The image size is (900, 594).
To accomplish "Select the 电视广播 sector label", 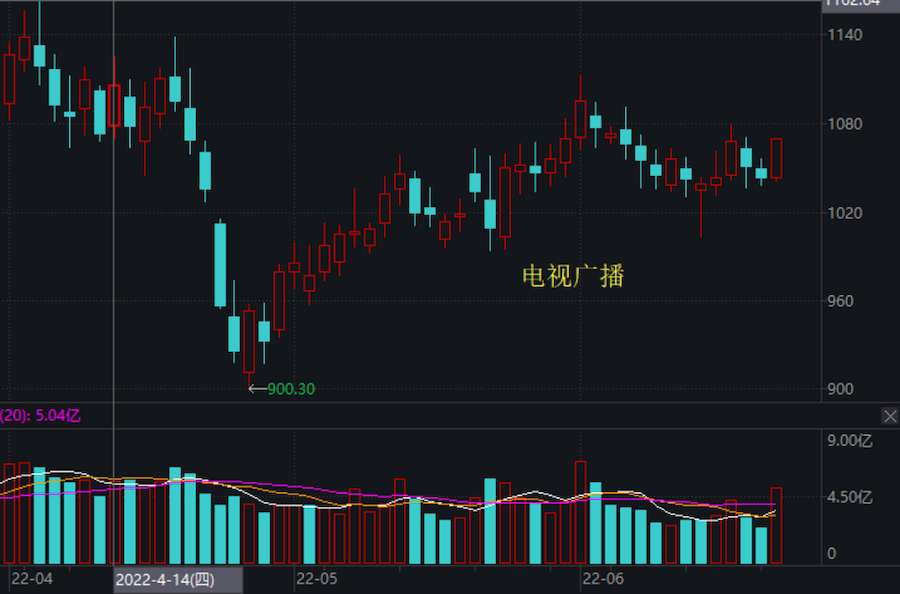I will click(573, 276).
